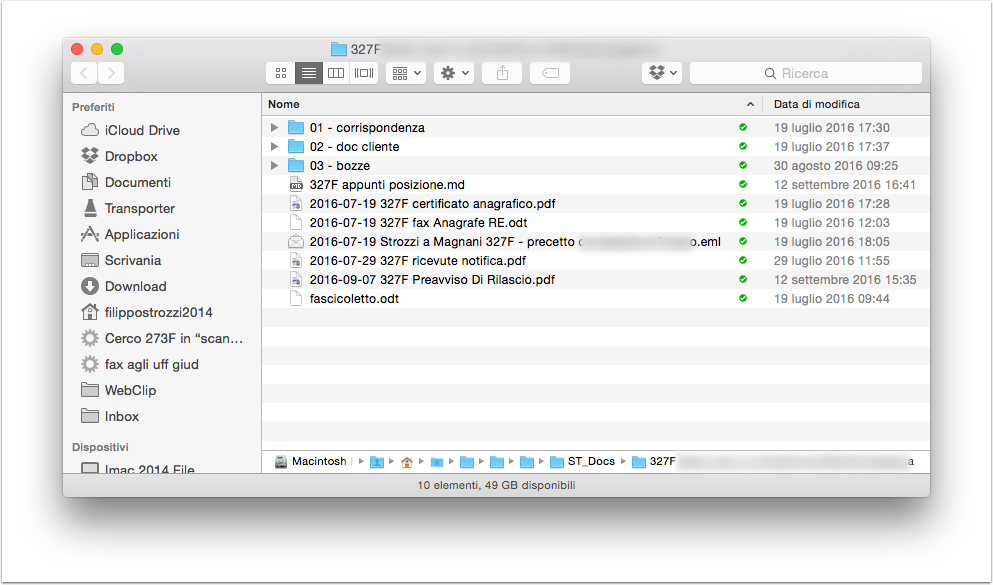Select the 02 - doc cliente folder row
Image resolution: width=993 pixels, height=585 pixels.
pos(596,146)
